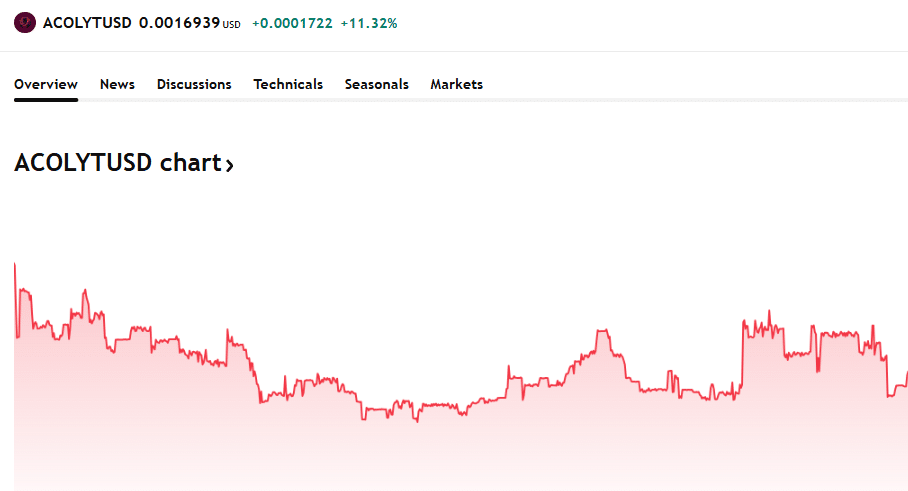
Task: Click the ACOLYTUSD coin logo icon
Action: point(25,22)
